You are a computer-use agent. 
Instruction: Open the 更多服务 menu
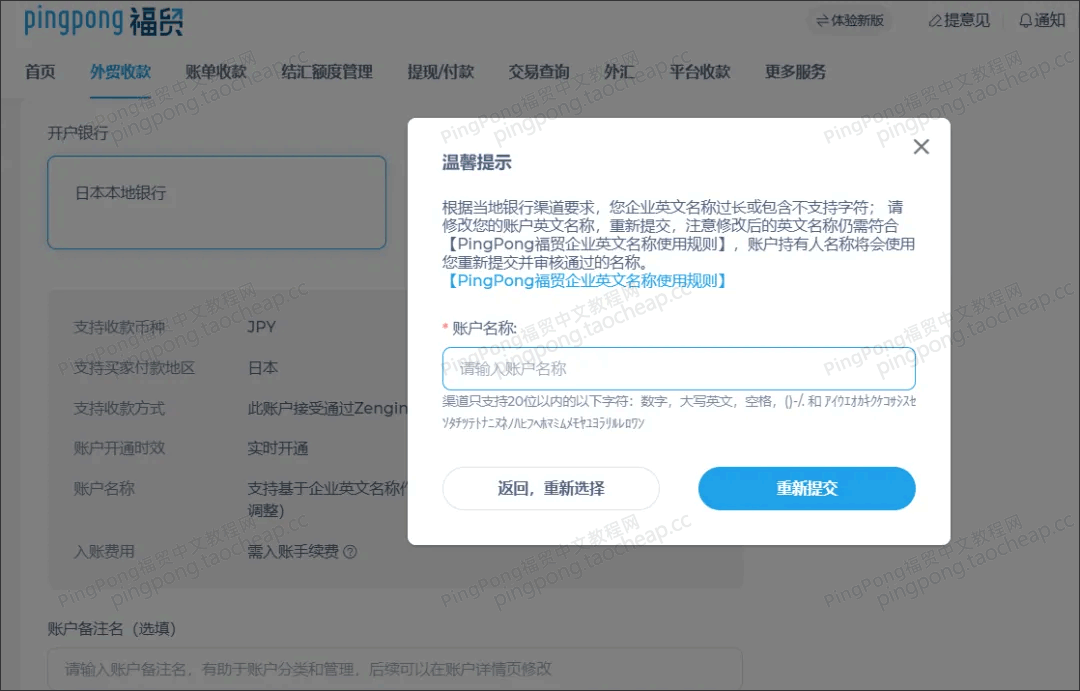796,72
